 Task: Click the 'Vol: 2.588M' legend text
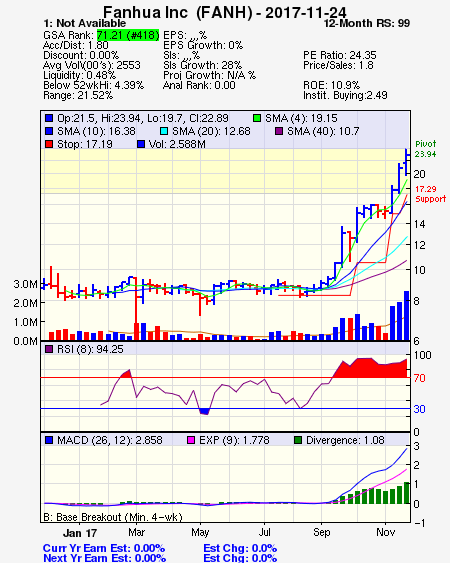click(x=177, y=144)
